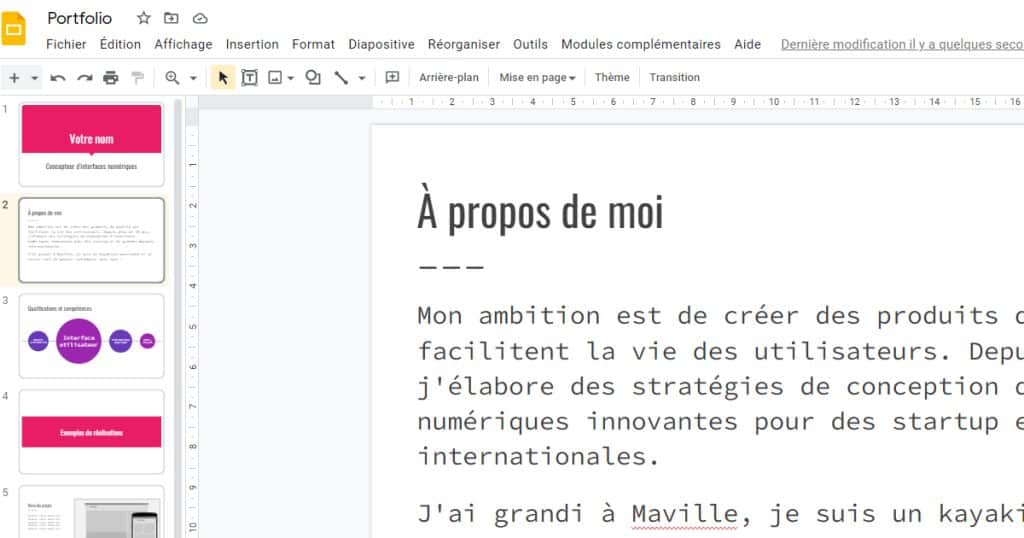This screenshot has height=538, width=1024.
Task: Check cloud save status icon
Action: click(200, 18)
